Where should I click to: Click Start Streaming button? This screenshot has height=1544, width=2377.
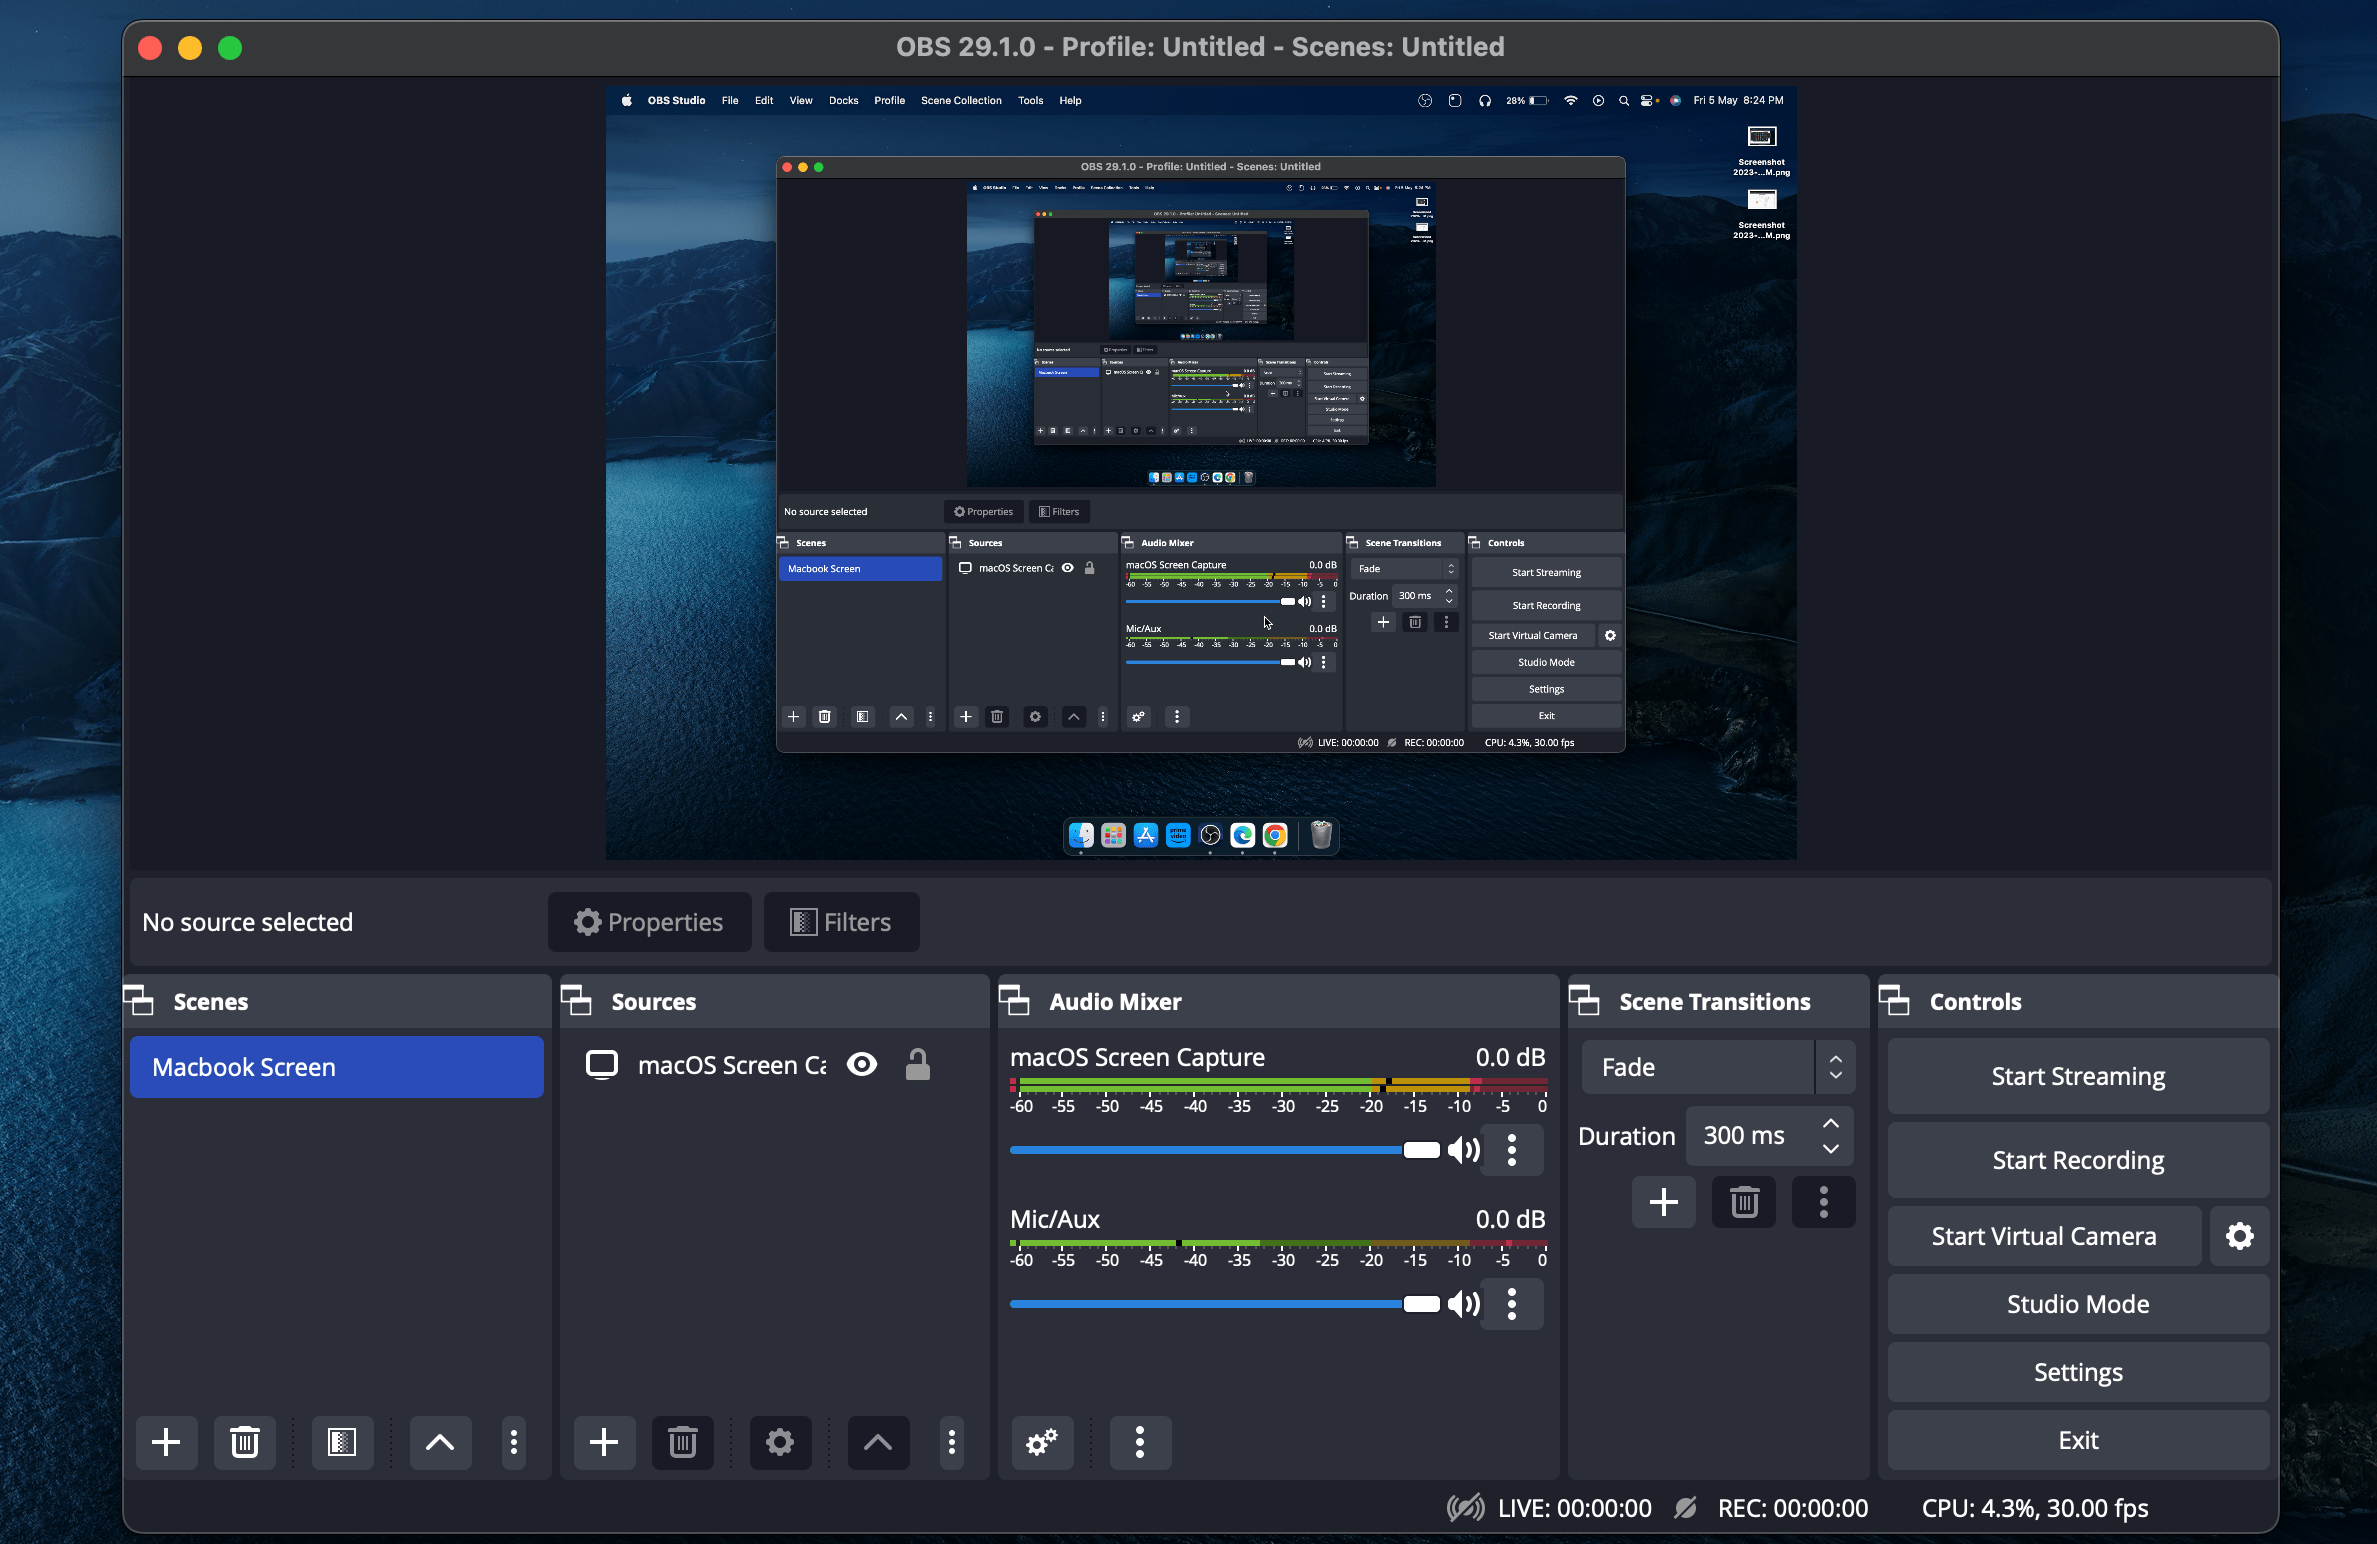point(2078,1076)
